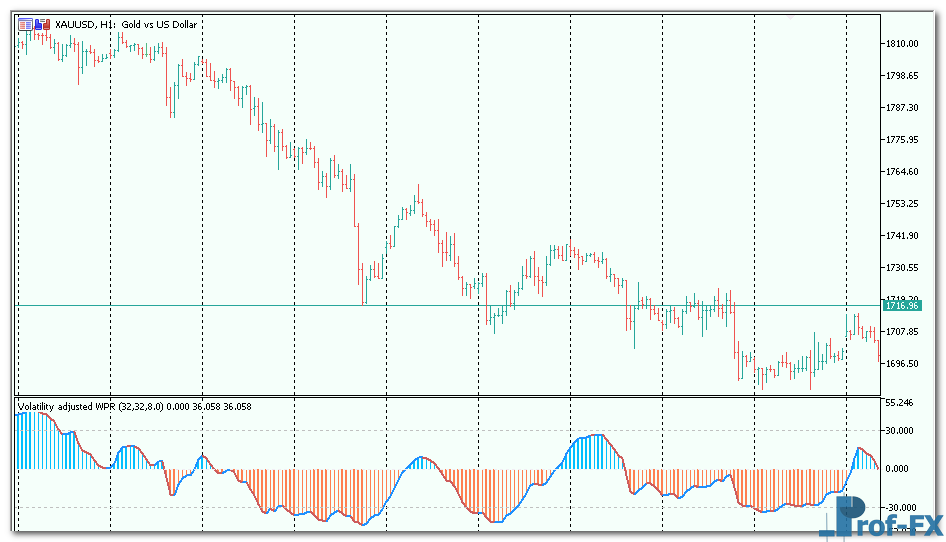Click the 1810.00 price scale label

pos(902,44)
